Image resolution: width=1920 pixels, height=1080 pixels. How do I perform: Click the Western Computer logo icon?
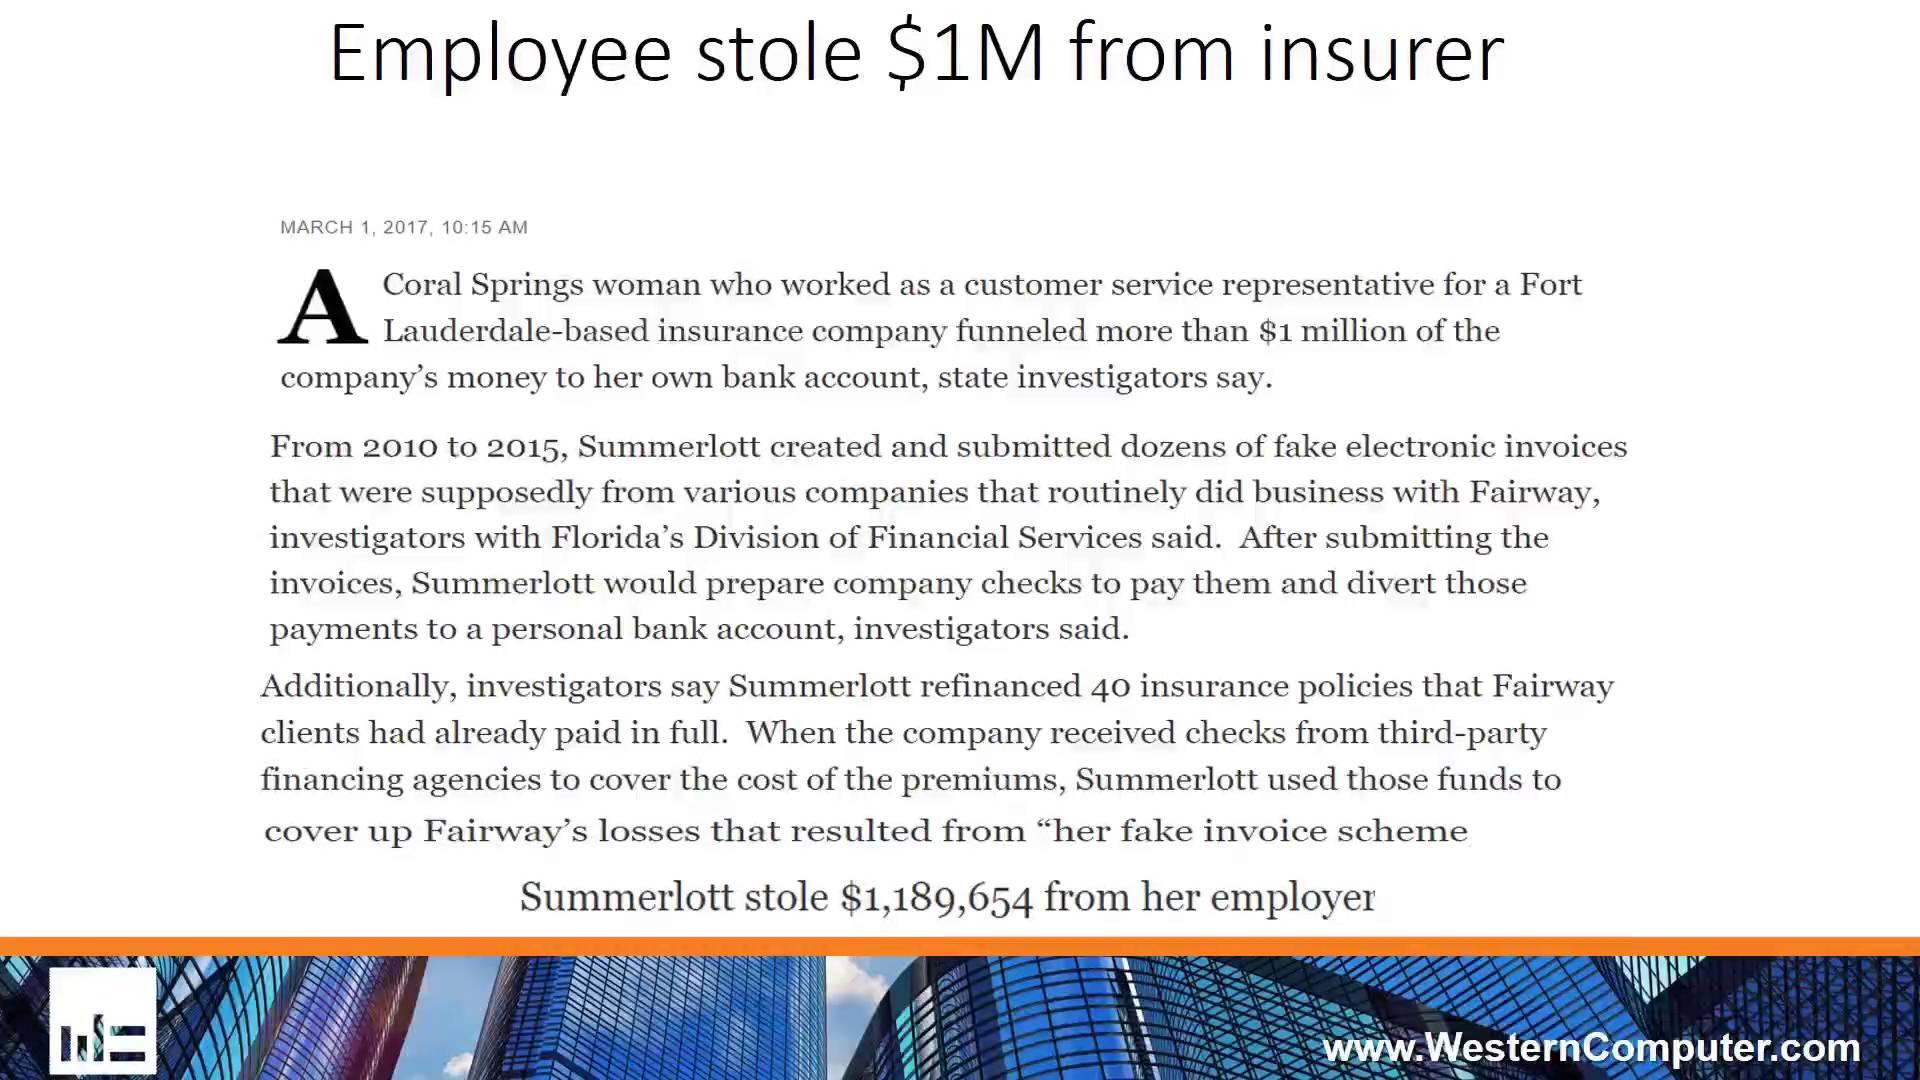103,1020
